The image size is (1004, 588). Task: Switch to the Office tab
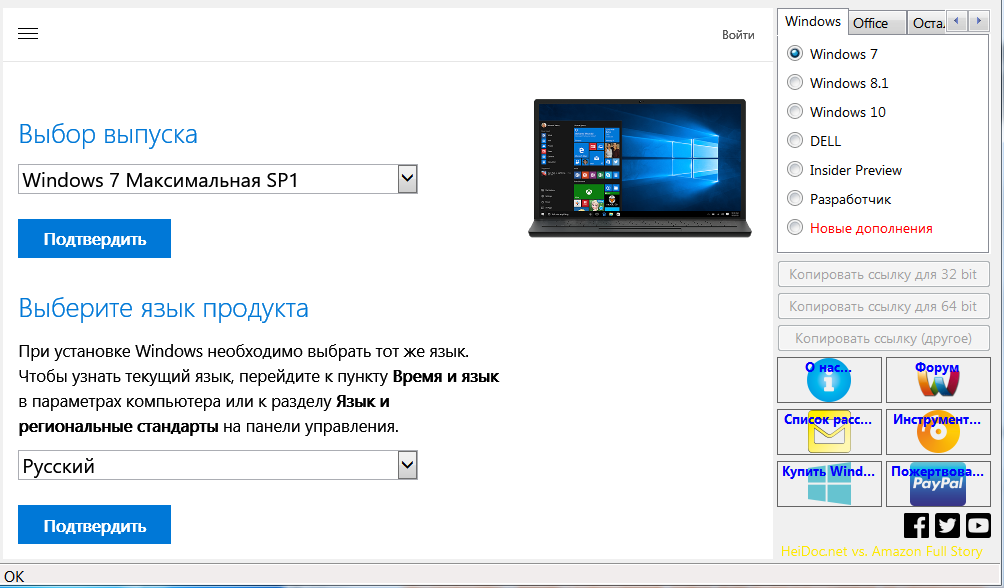[877, 23]
